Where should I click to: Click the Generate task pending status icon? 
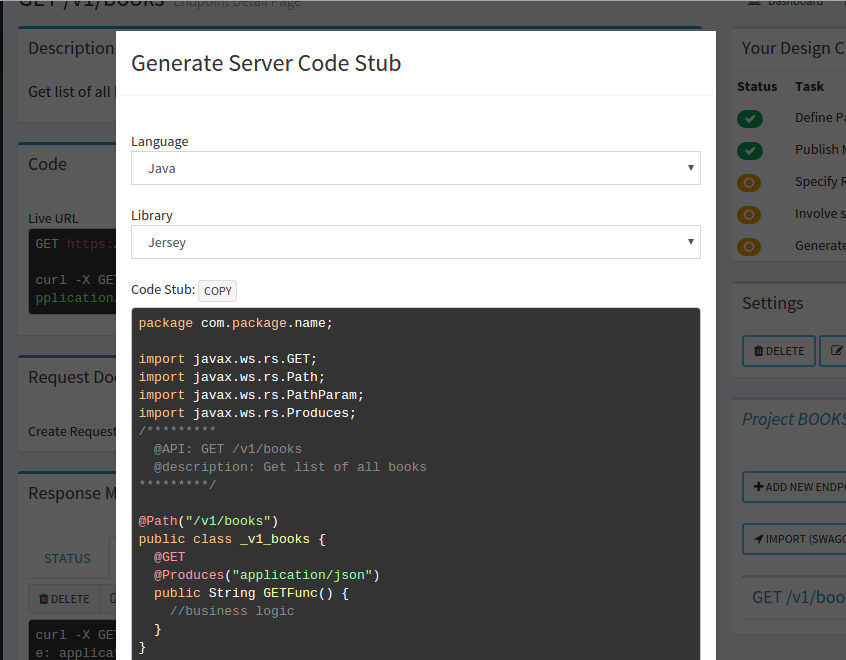coord(749,247)
